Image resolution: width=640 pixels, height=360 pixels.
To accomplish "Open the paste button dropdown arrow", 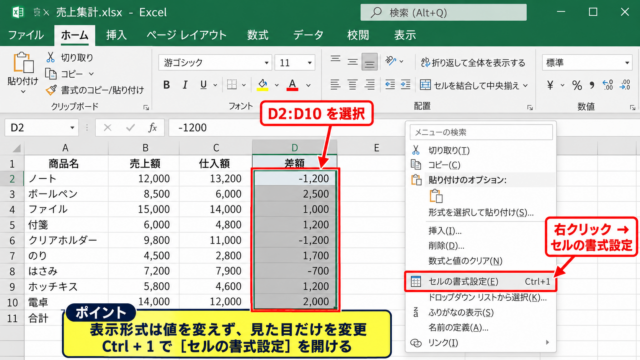I will tap(23, 92).
